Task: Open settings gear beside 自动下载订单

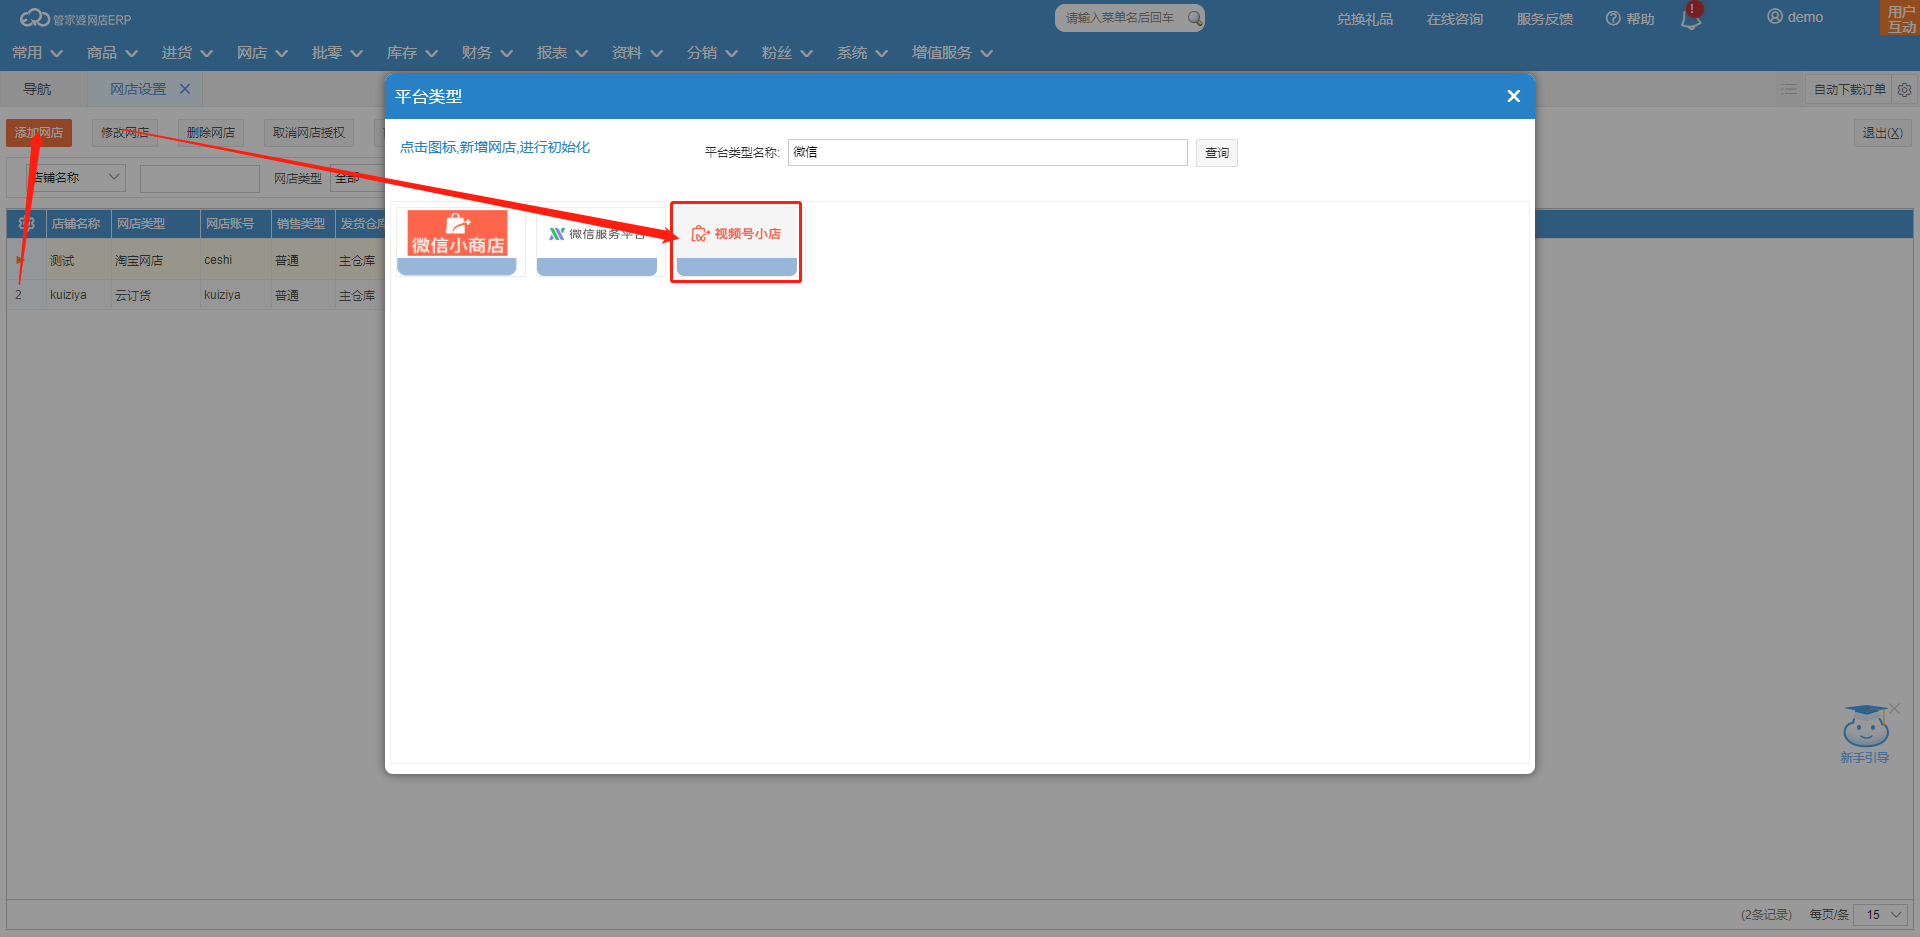Action: 1905,90
